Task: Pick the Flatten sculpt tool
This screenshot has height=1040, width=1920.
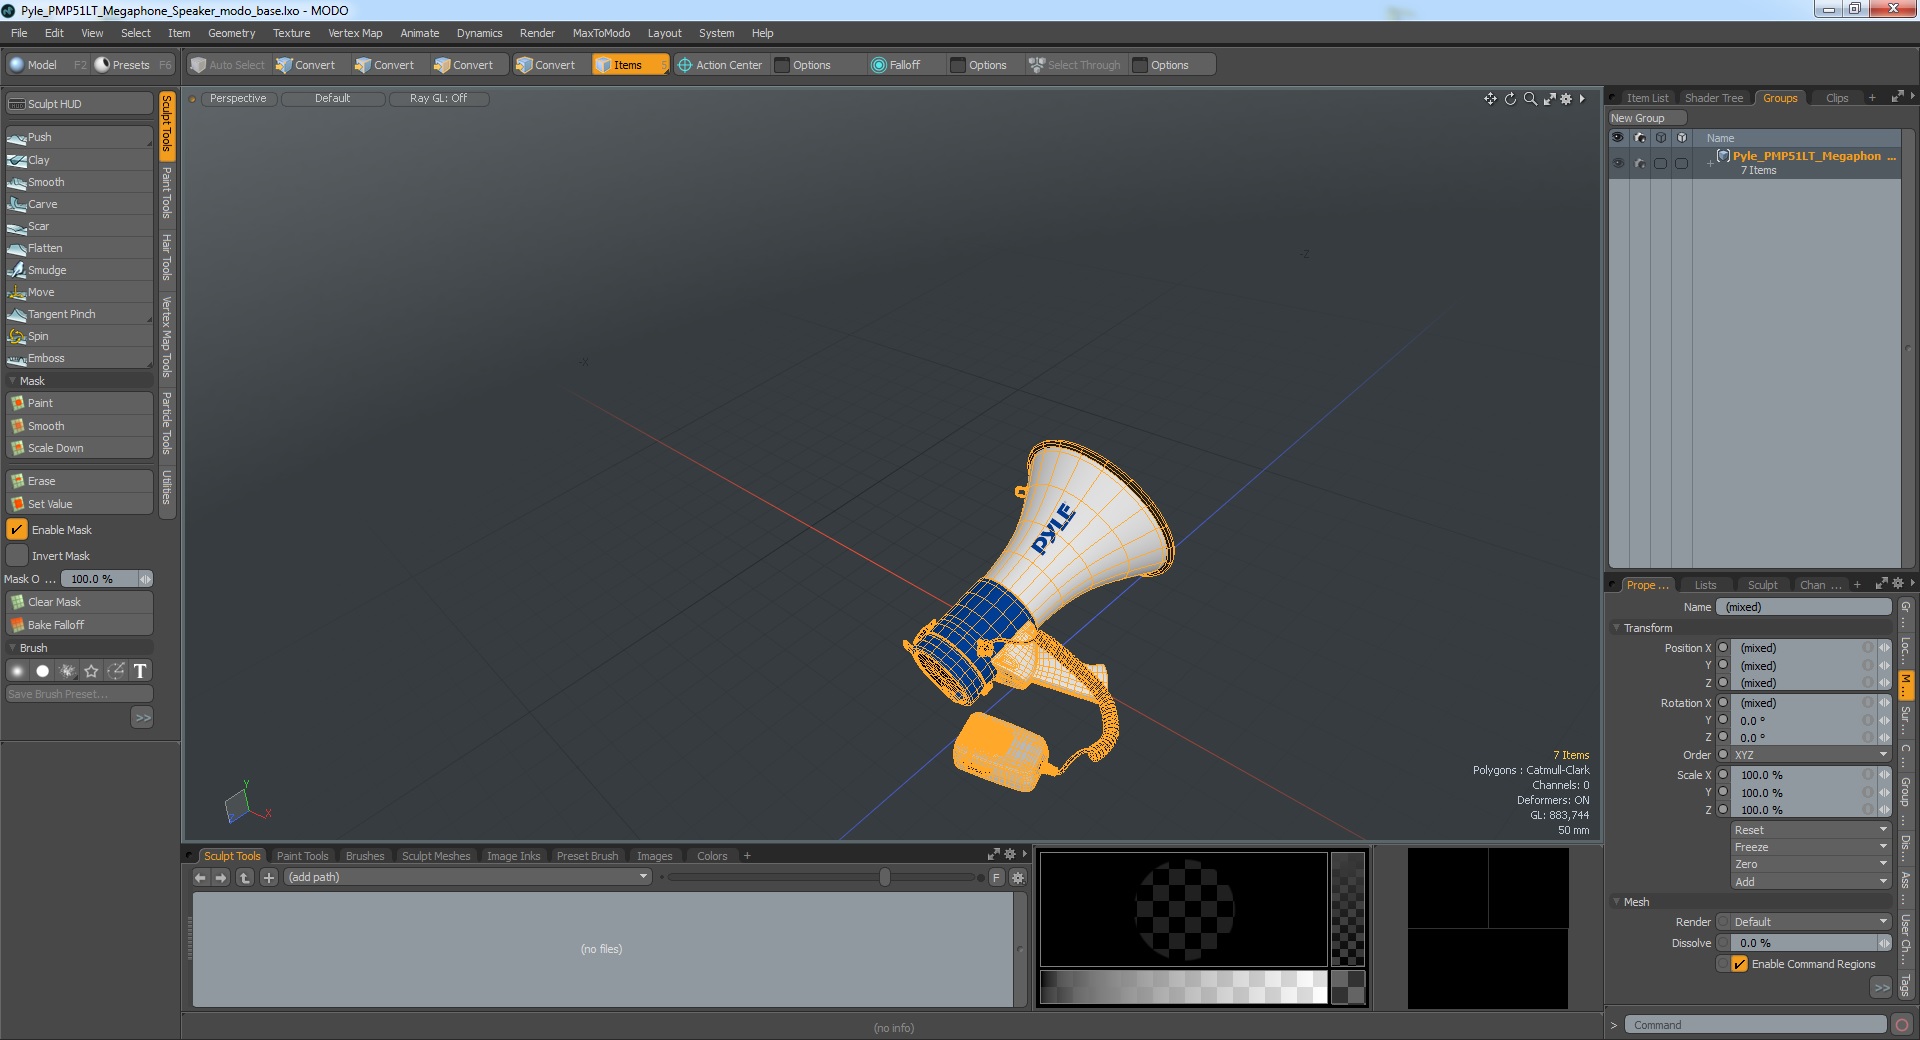Action: point(79,248)
